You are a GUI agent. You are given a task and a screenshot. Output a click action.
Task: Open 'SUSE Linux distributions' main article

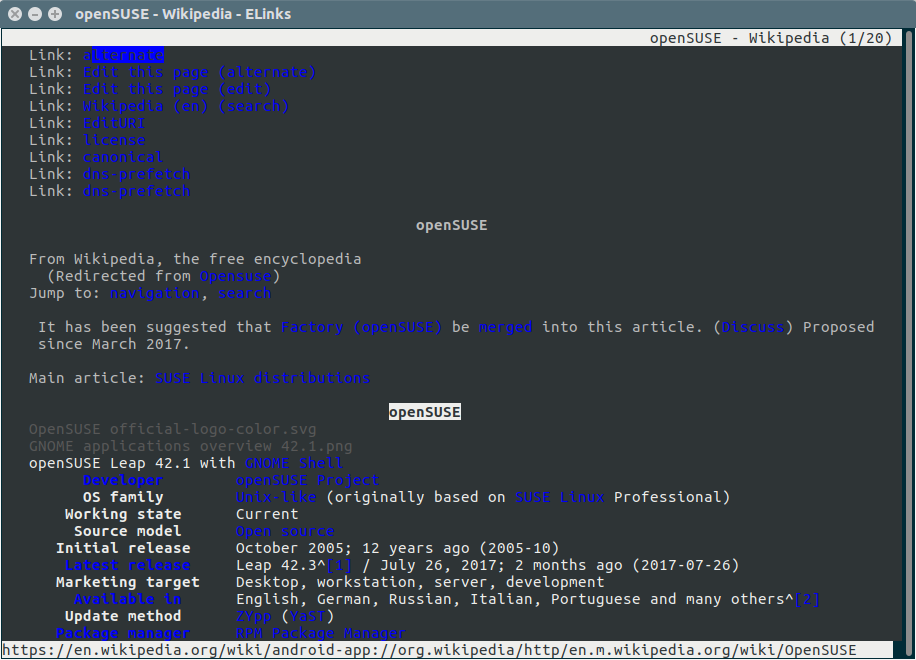click(263, 378)
